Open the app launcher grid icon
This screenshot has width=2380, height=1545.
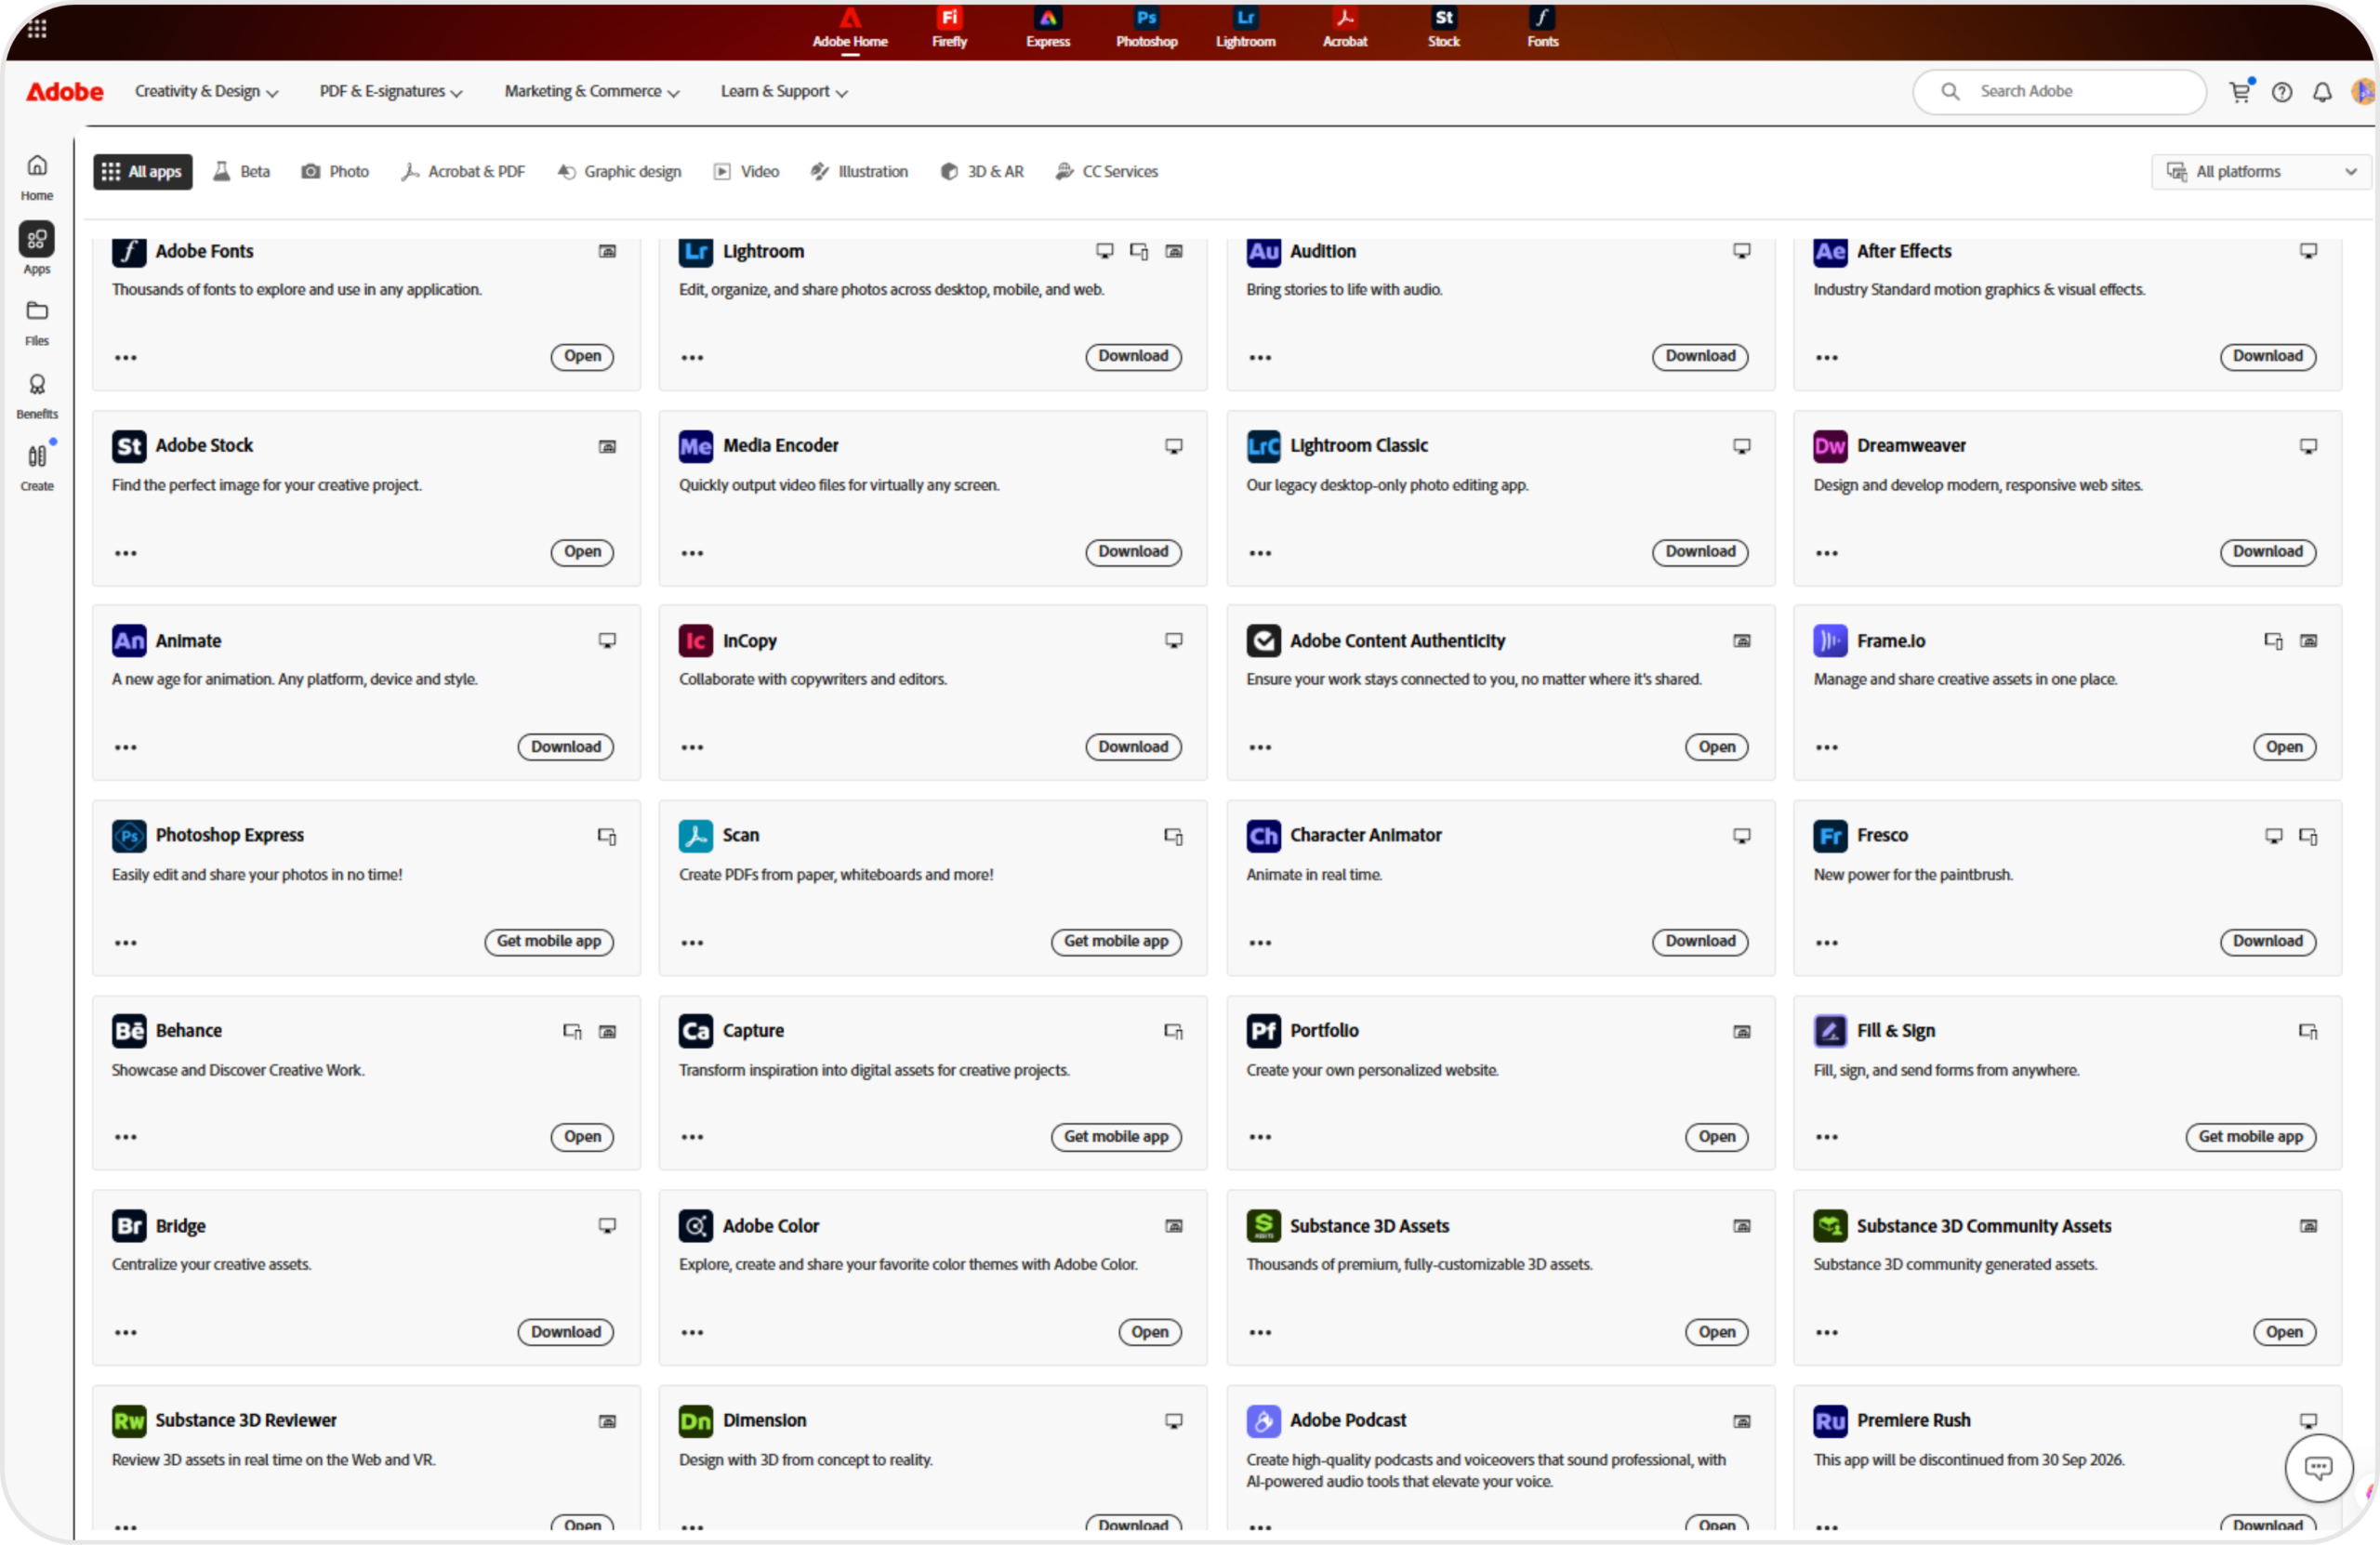point(37,28)
